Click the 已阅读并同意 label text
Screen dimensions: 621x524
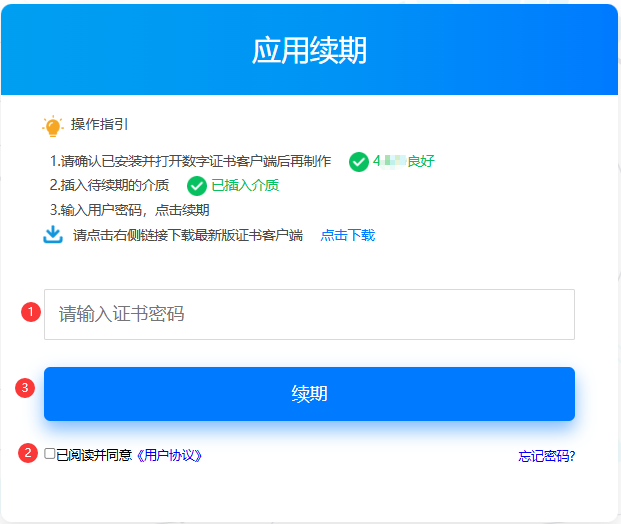[x=94, y=455]
